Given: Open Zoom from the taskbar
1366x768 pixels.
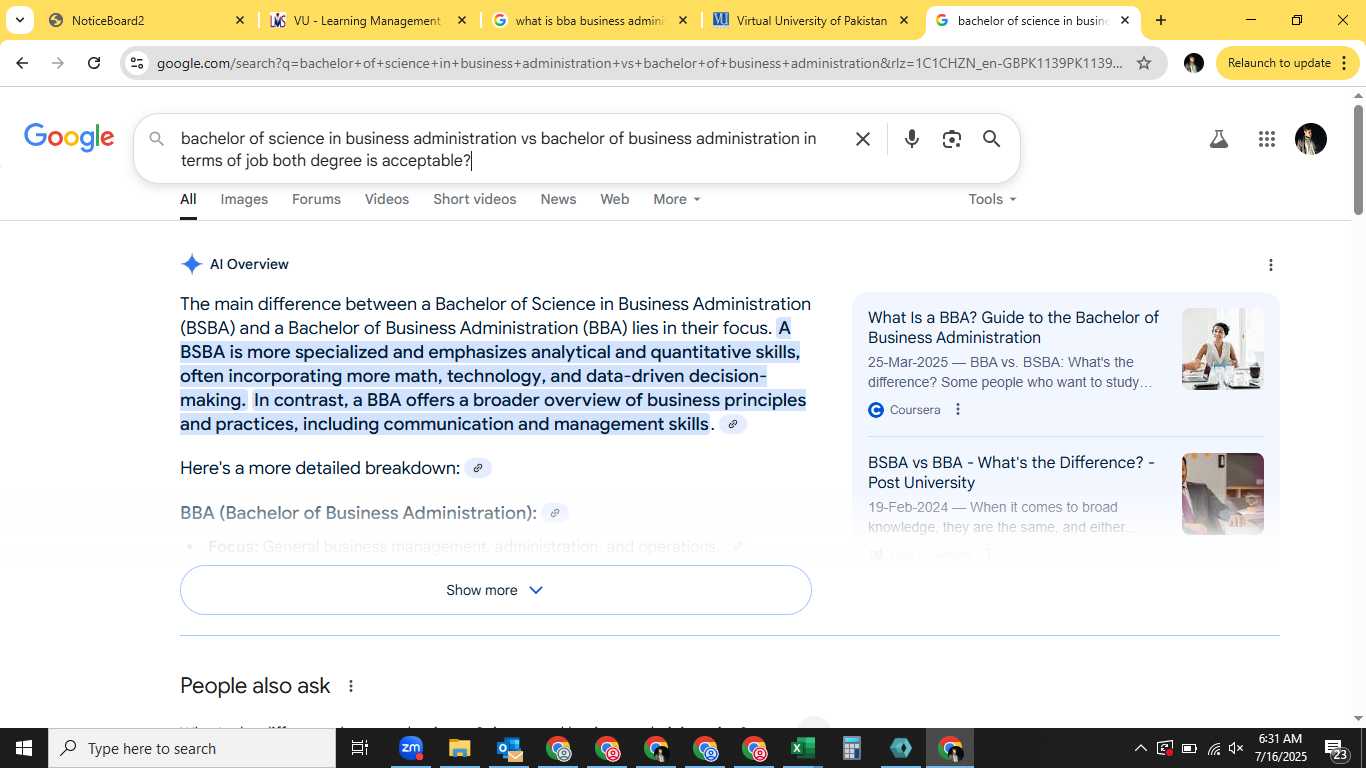Looking at the screenshot, I should pos(411,748).
